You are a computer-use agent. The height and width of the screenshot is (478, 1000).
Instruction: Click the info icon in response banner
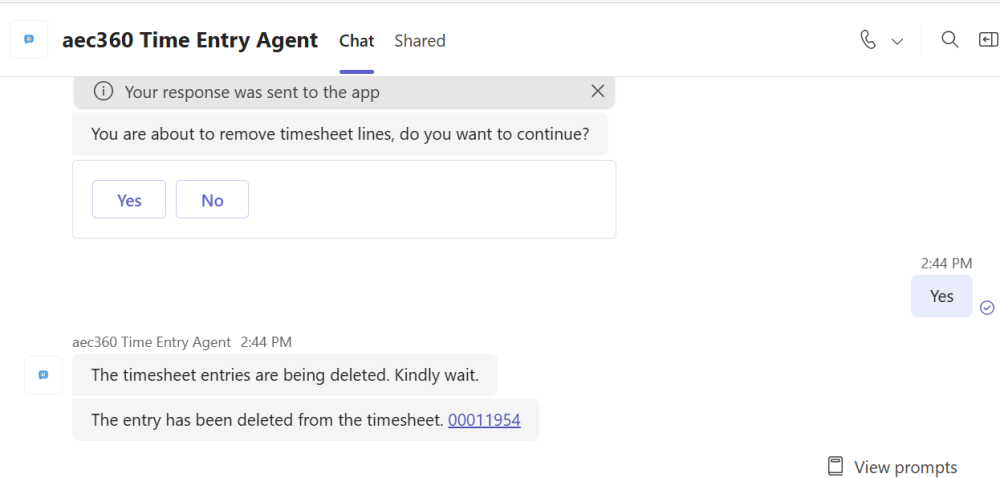(103, 92)
